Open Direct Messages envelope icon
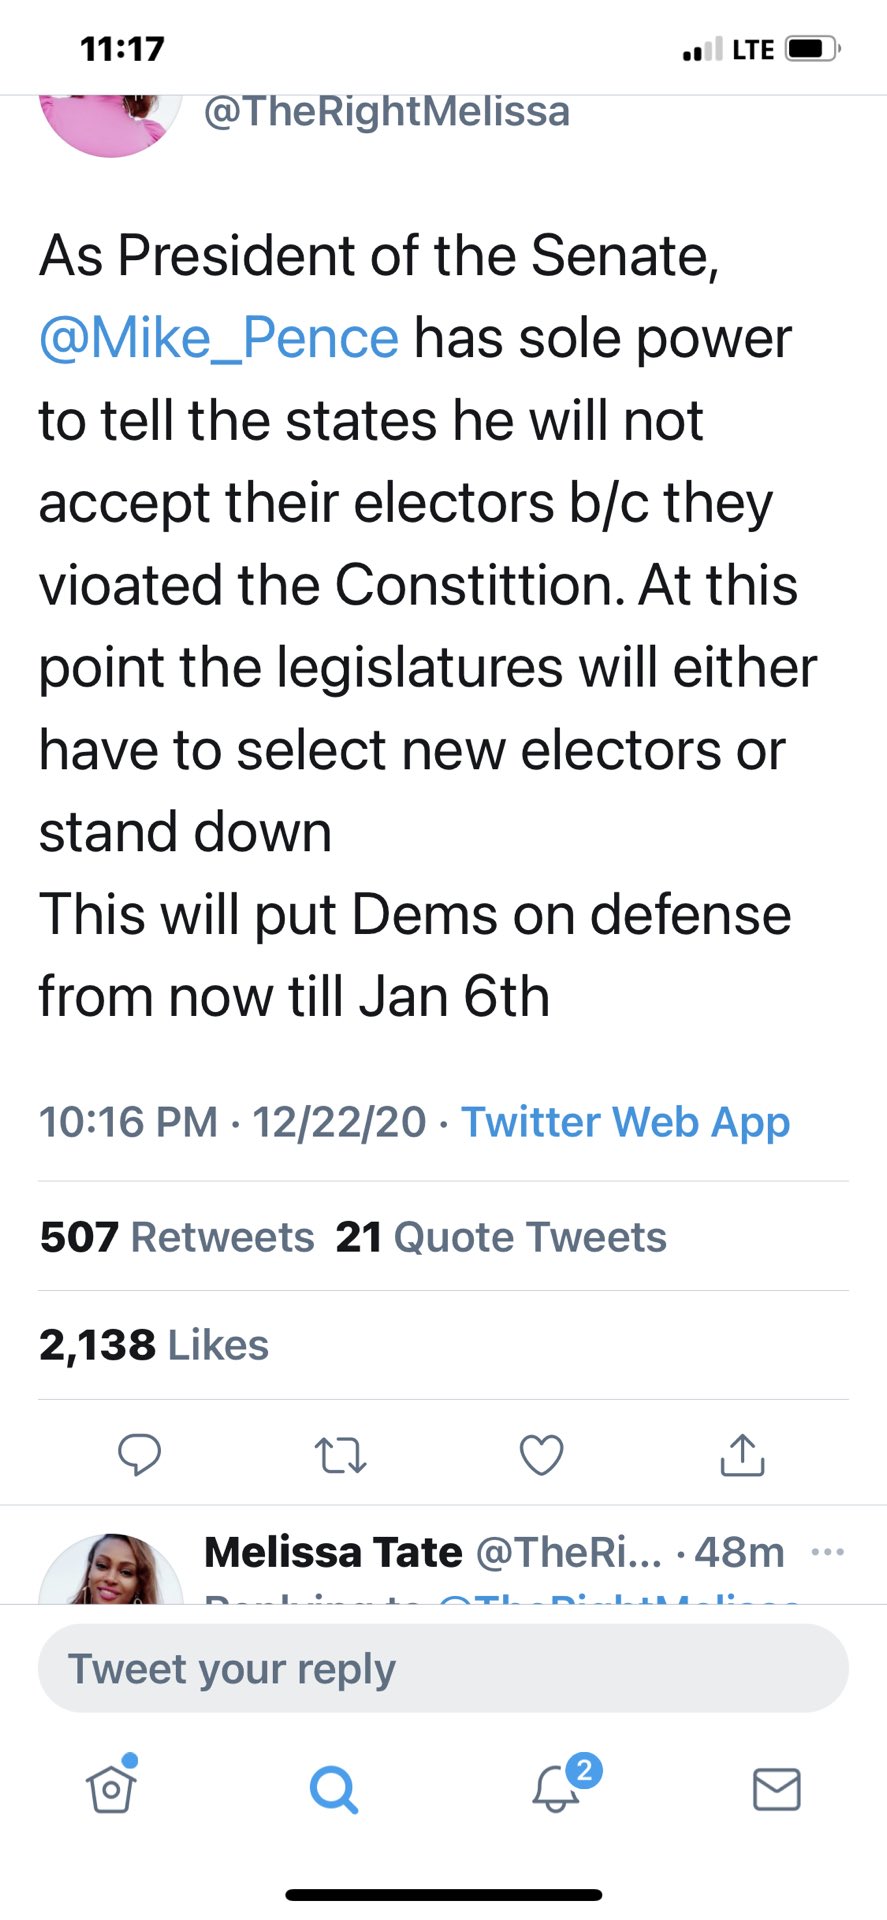Viewport: 887px width, 1920px height. click(777, 1790)
